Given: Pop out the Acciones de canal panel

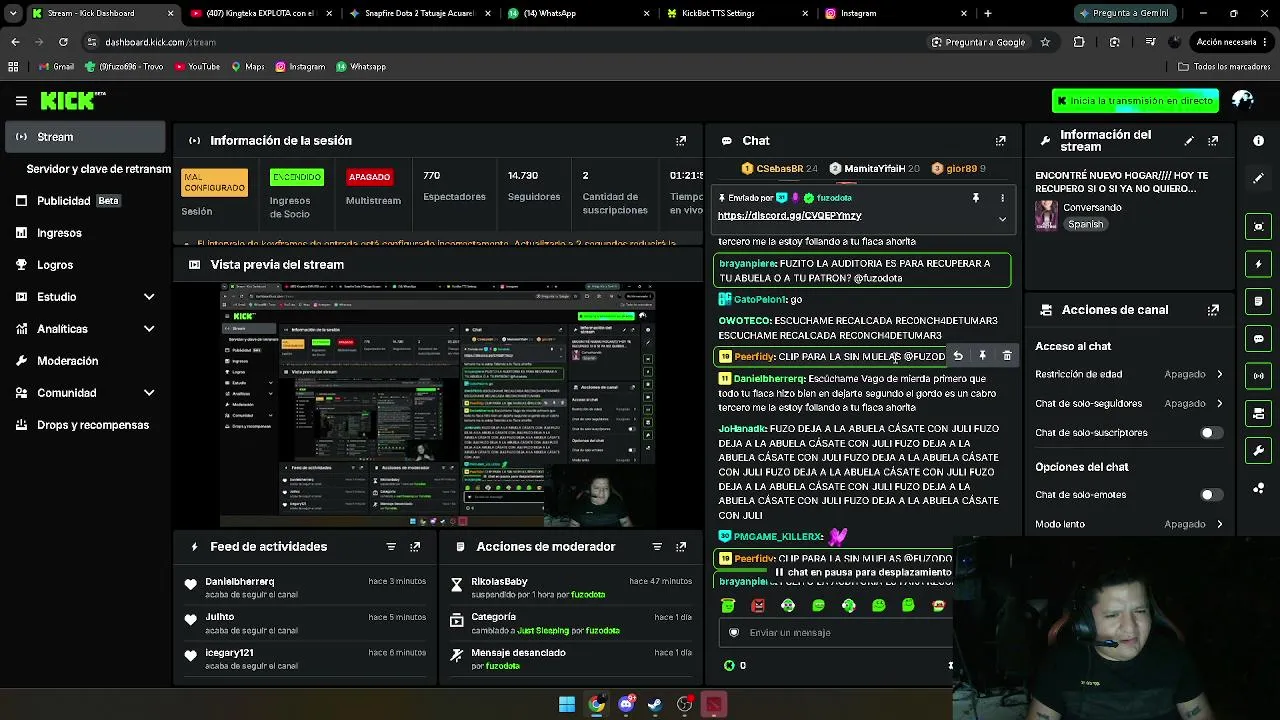Looking at the screenshot, I should 1213,310.
